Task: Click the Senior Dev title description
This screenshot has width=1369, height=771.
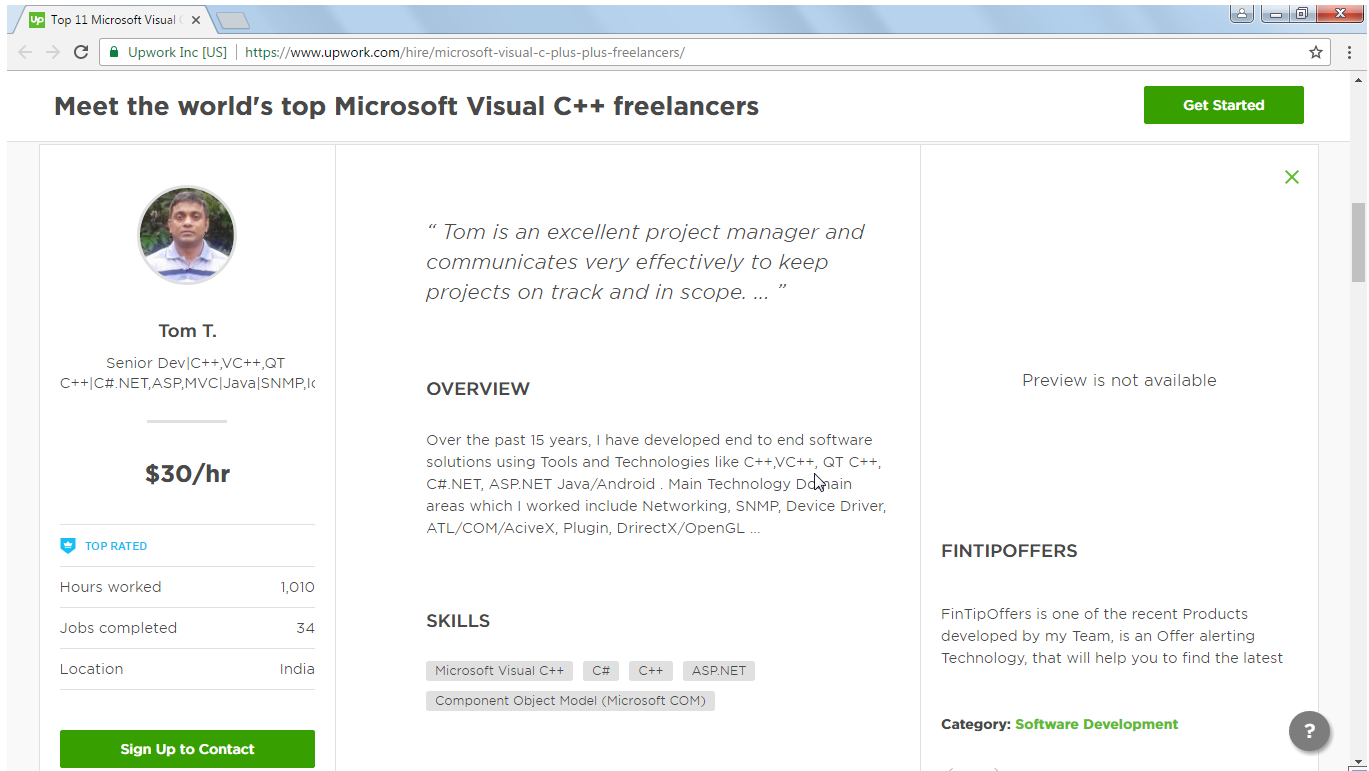Action: (x=187, y=373)
